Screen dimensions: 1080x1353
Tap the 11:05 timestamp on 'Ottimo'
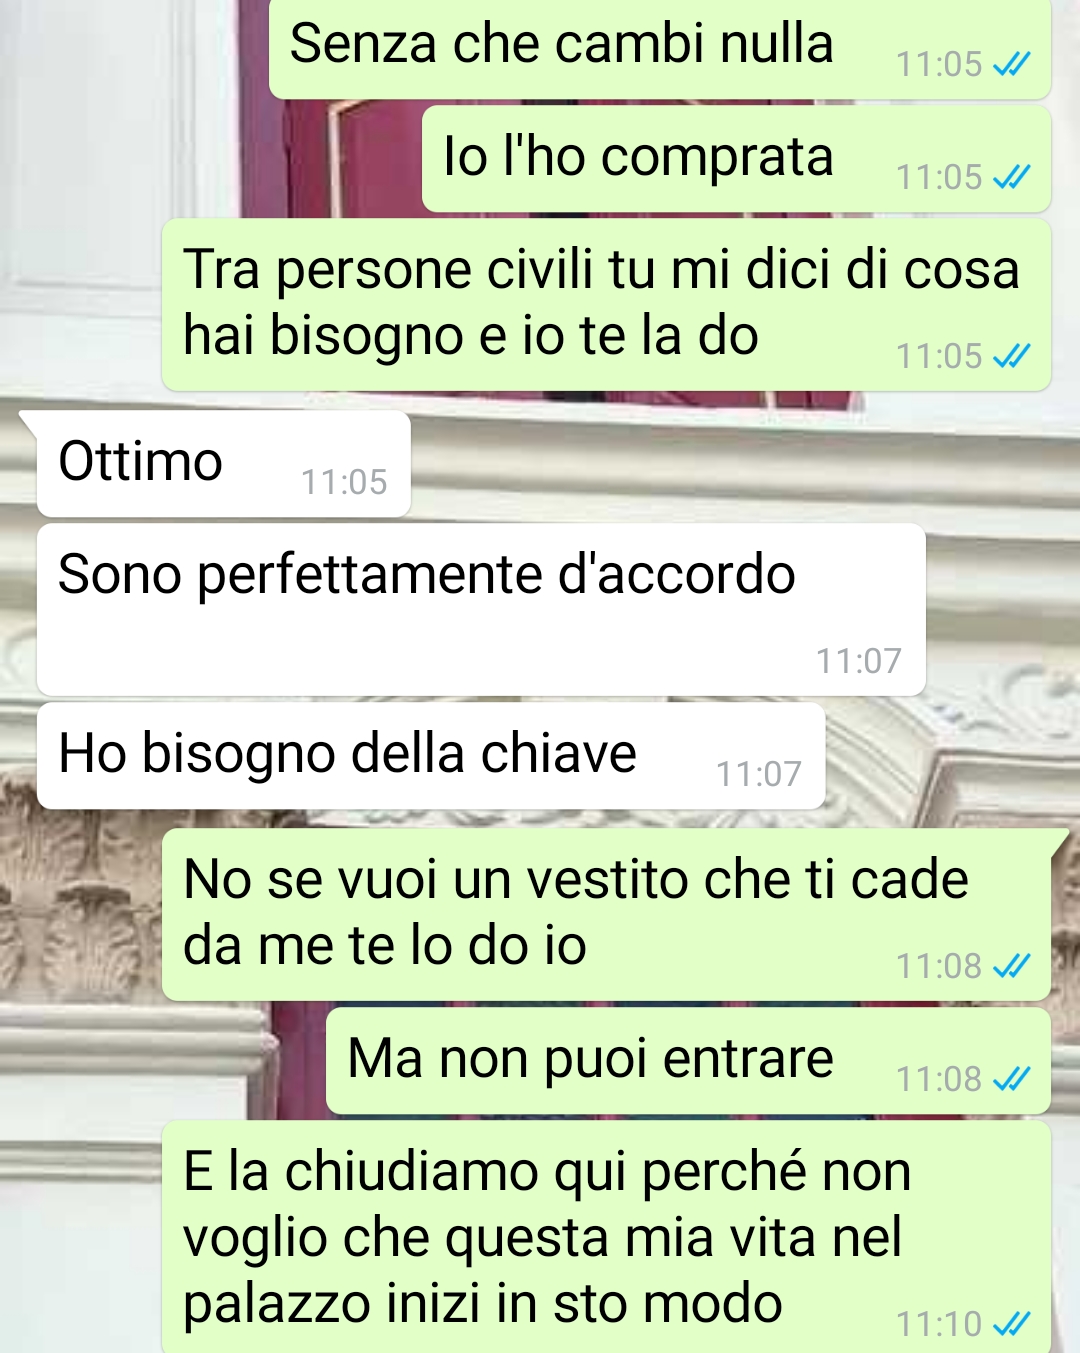[344, 482]
